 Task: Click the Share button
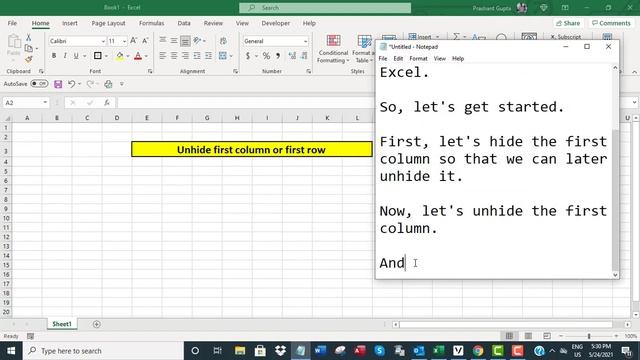click(x=568, y=23)
